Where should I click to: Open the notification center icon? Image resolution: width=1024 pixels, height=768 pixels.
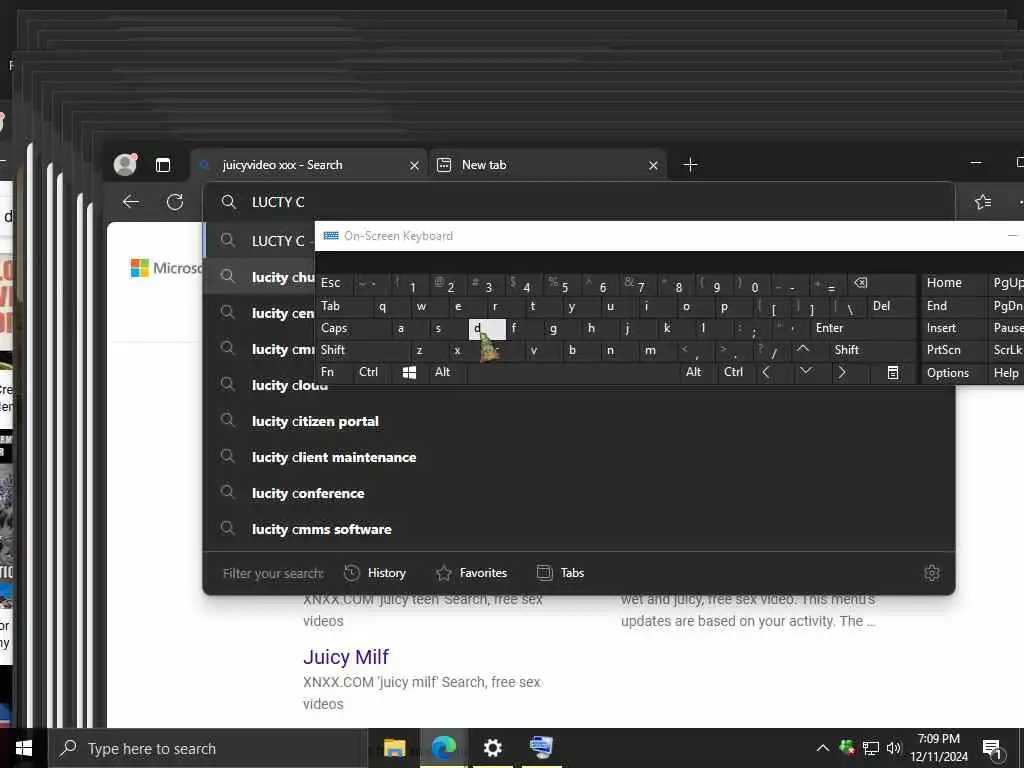[x=992, y=749]
